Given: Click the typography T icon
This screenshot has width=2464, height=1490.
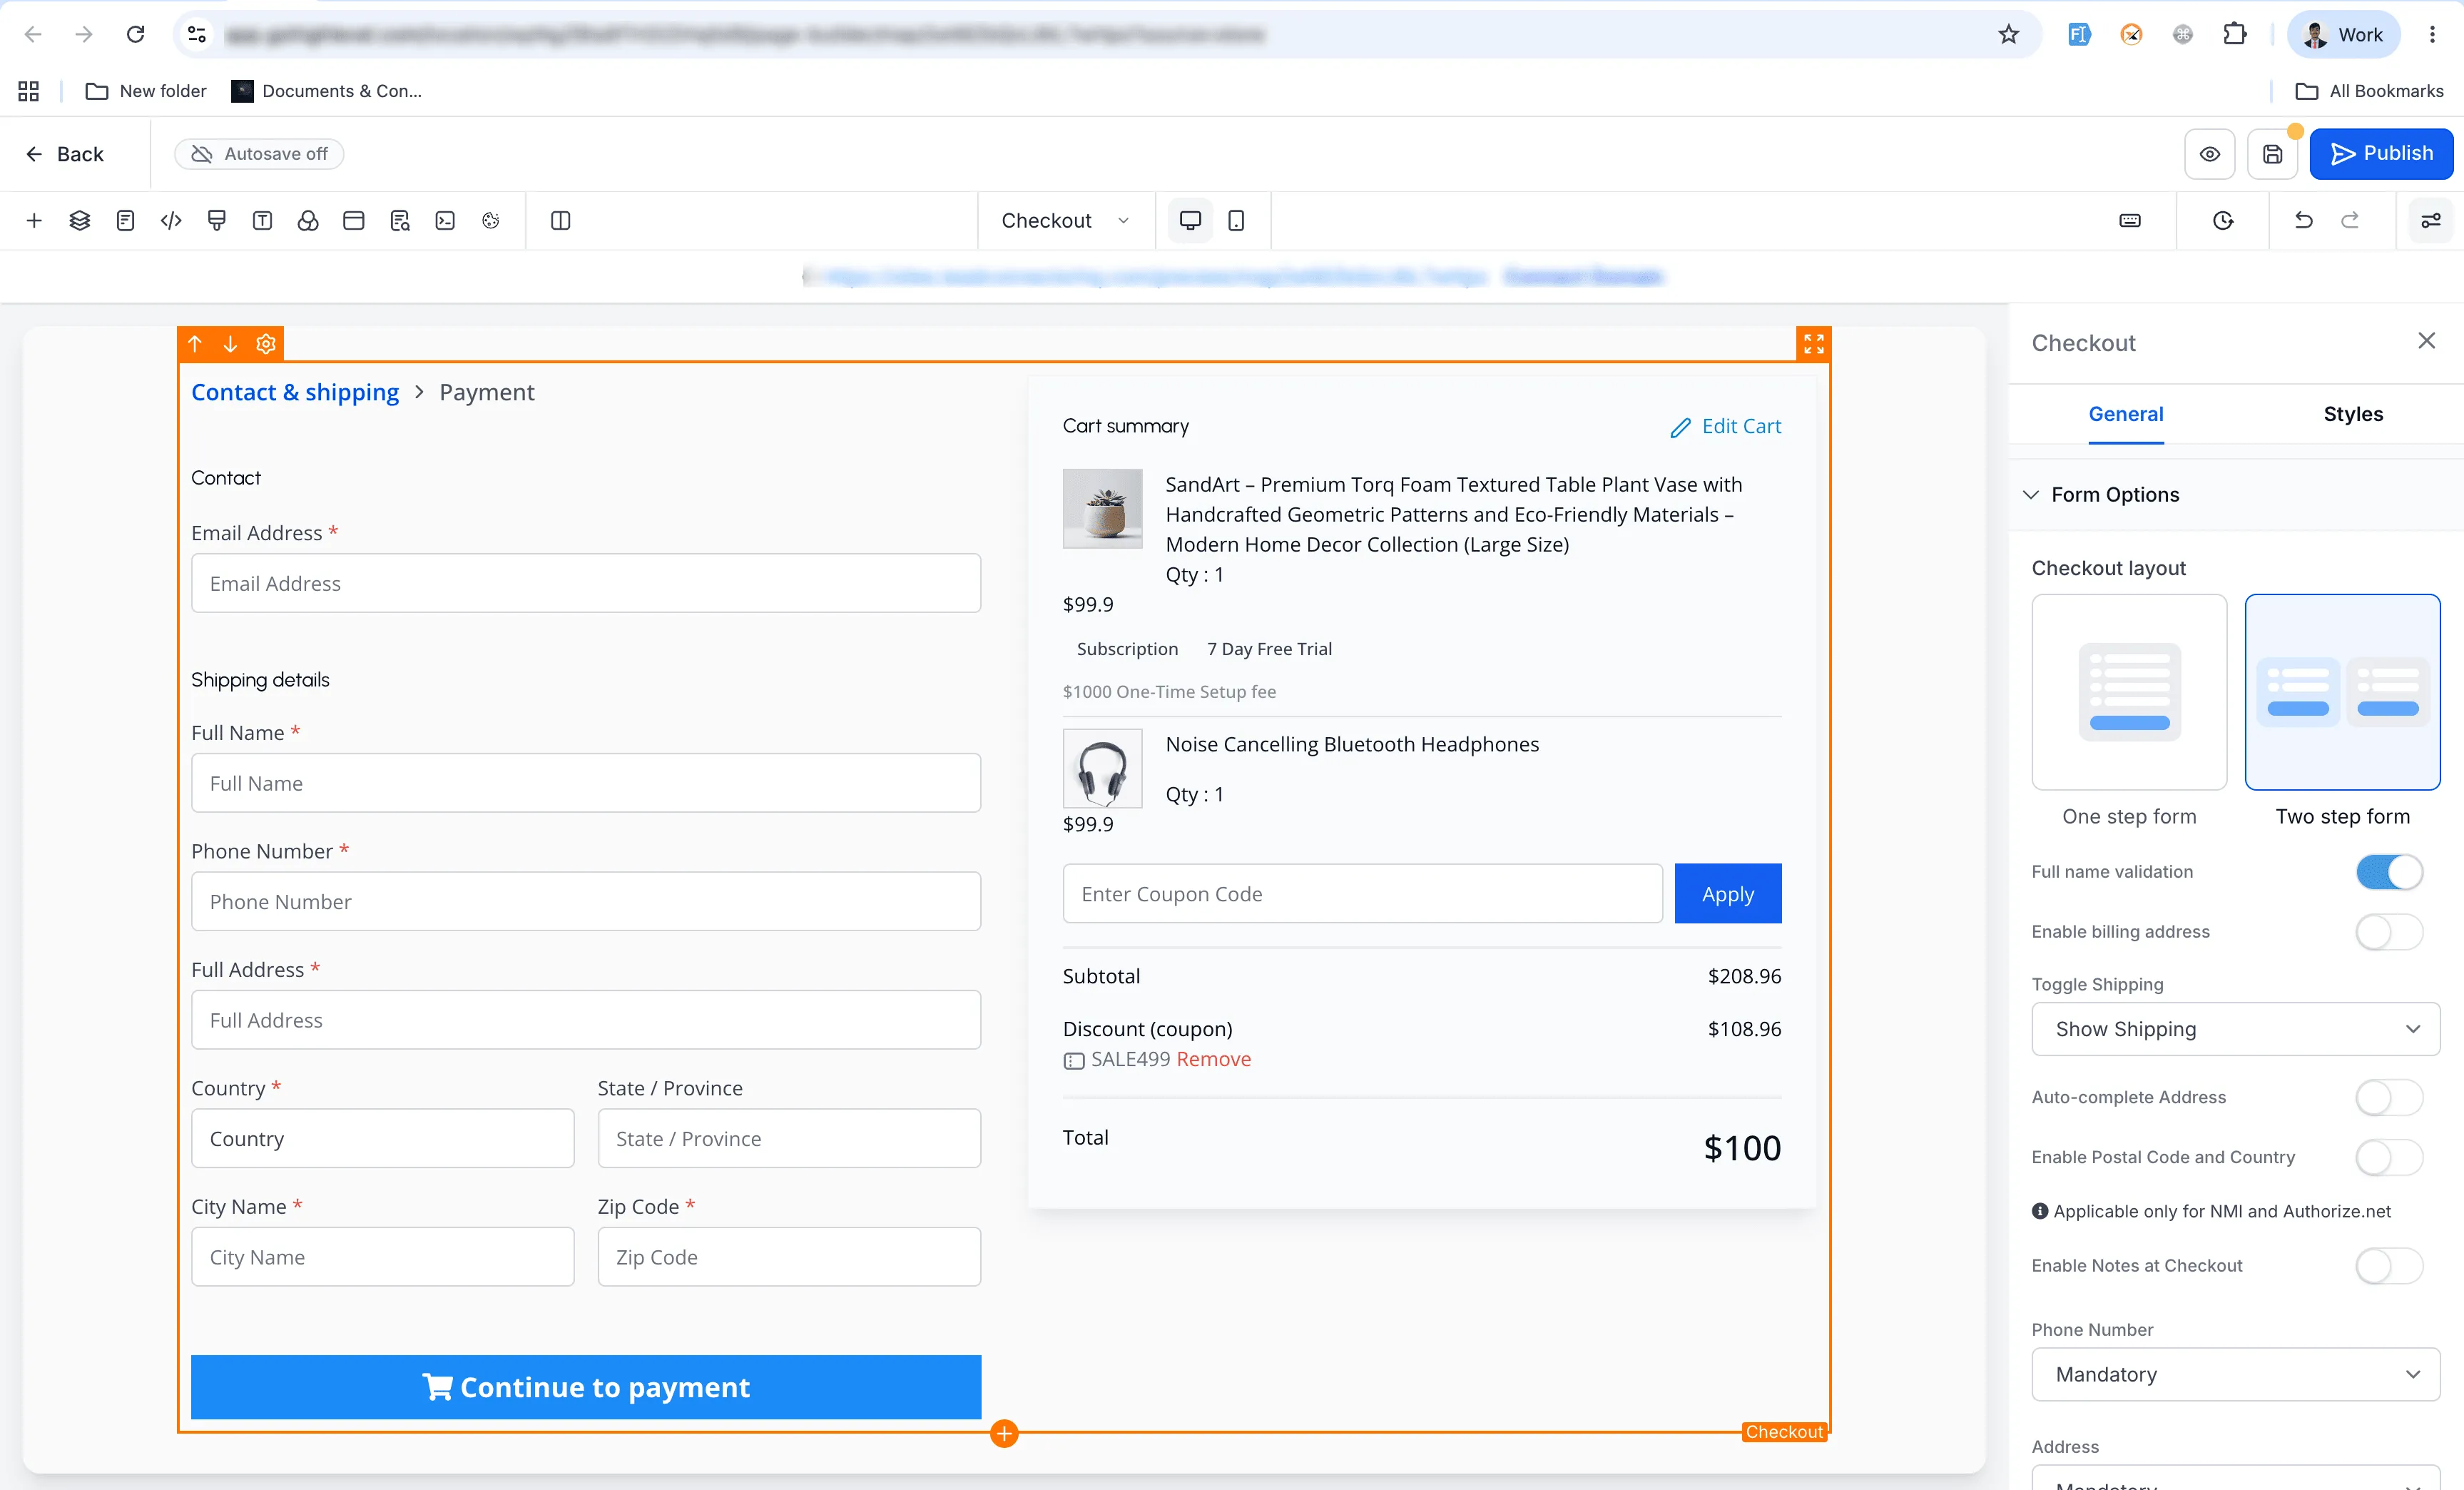Looking at the screenshot, I should [262, 220].
